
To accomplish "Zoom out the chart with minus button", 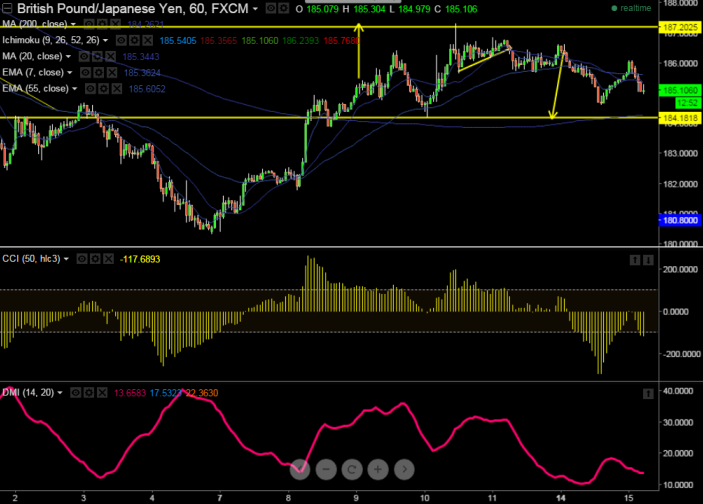I will [x=326, y=469].
